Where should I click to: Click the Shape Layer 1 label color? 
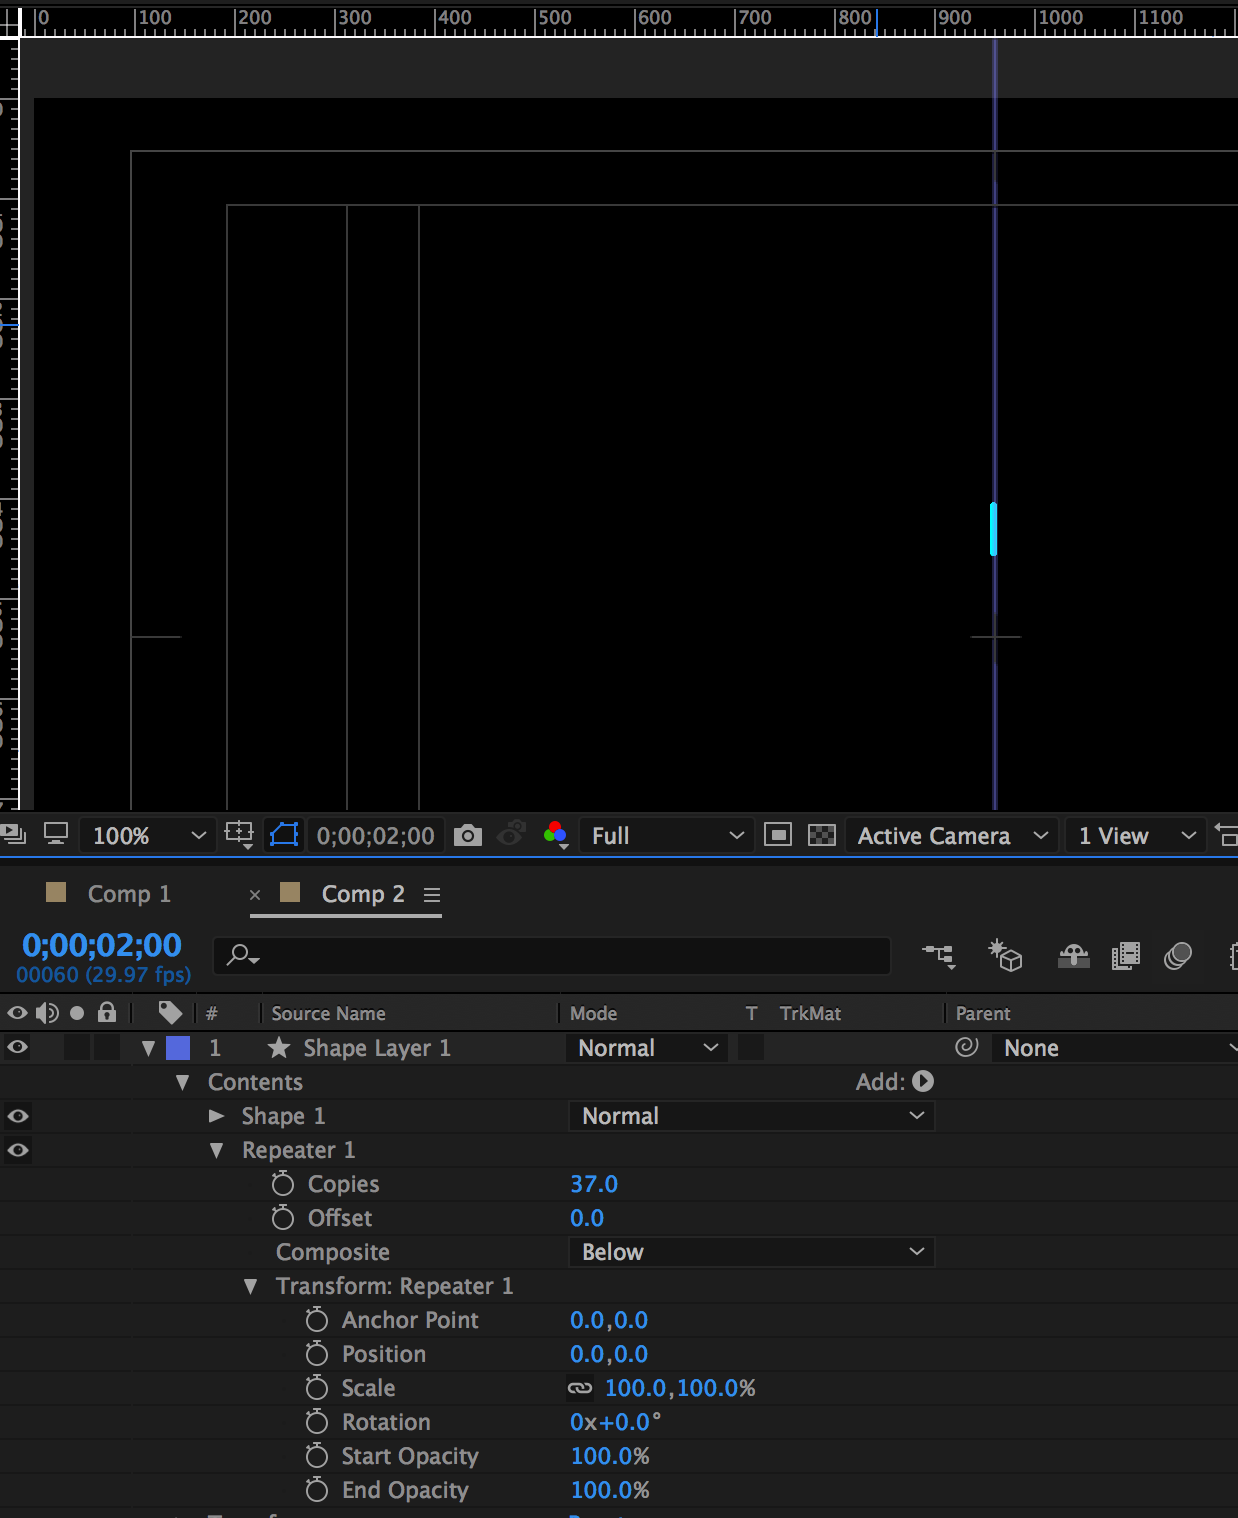[178, 1047]
